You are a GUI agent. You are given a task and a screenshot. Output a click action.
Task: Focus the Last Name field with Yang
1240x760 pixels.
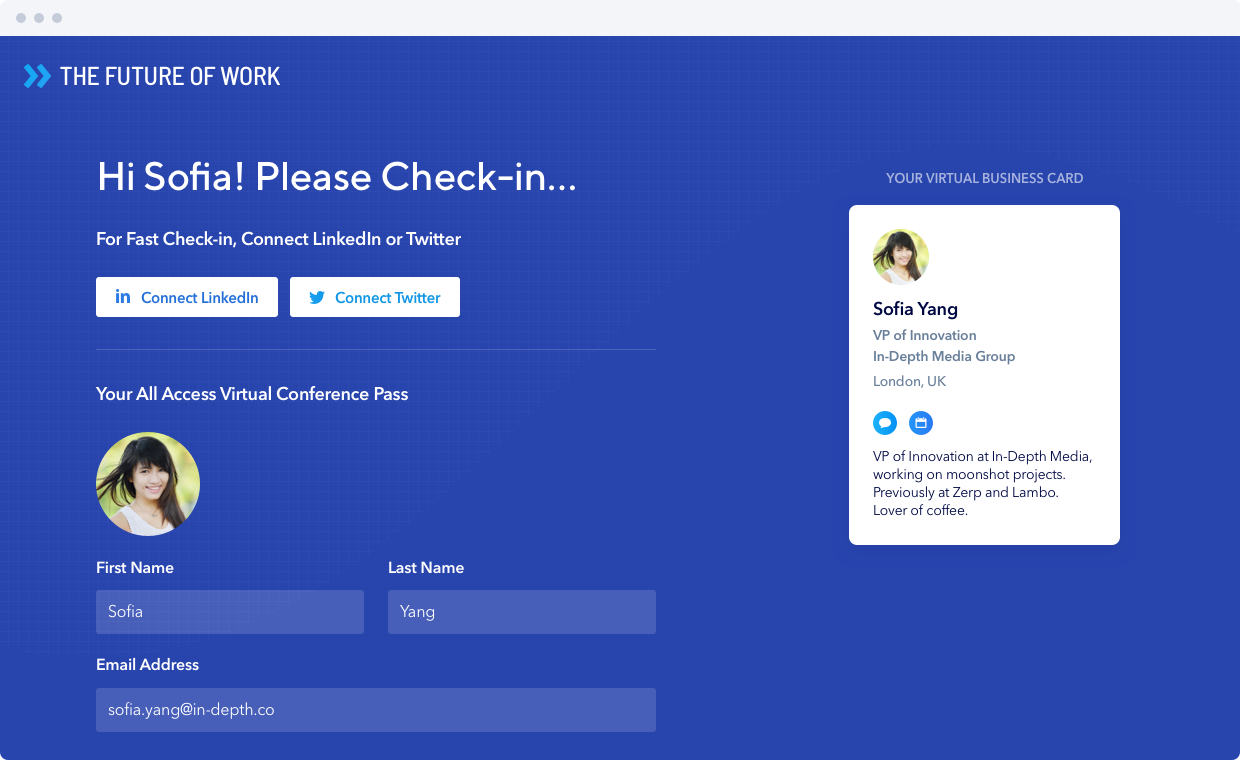(522, 612)
